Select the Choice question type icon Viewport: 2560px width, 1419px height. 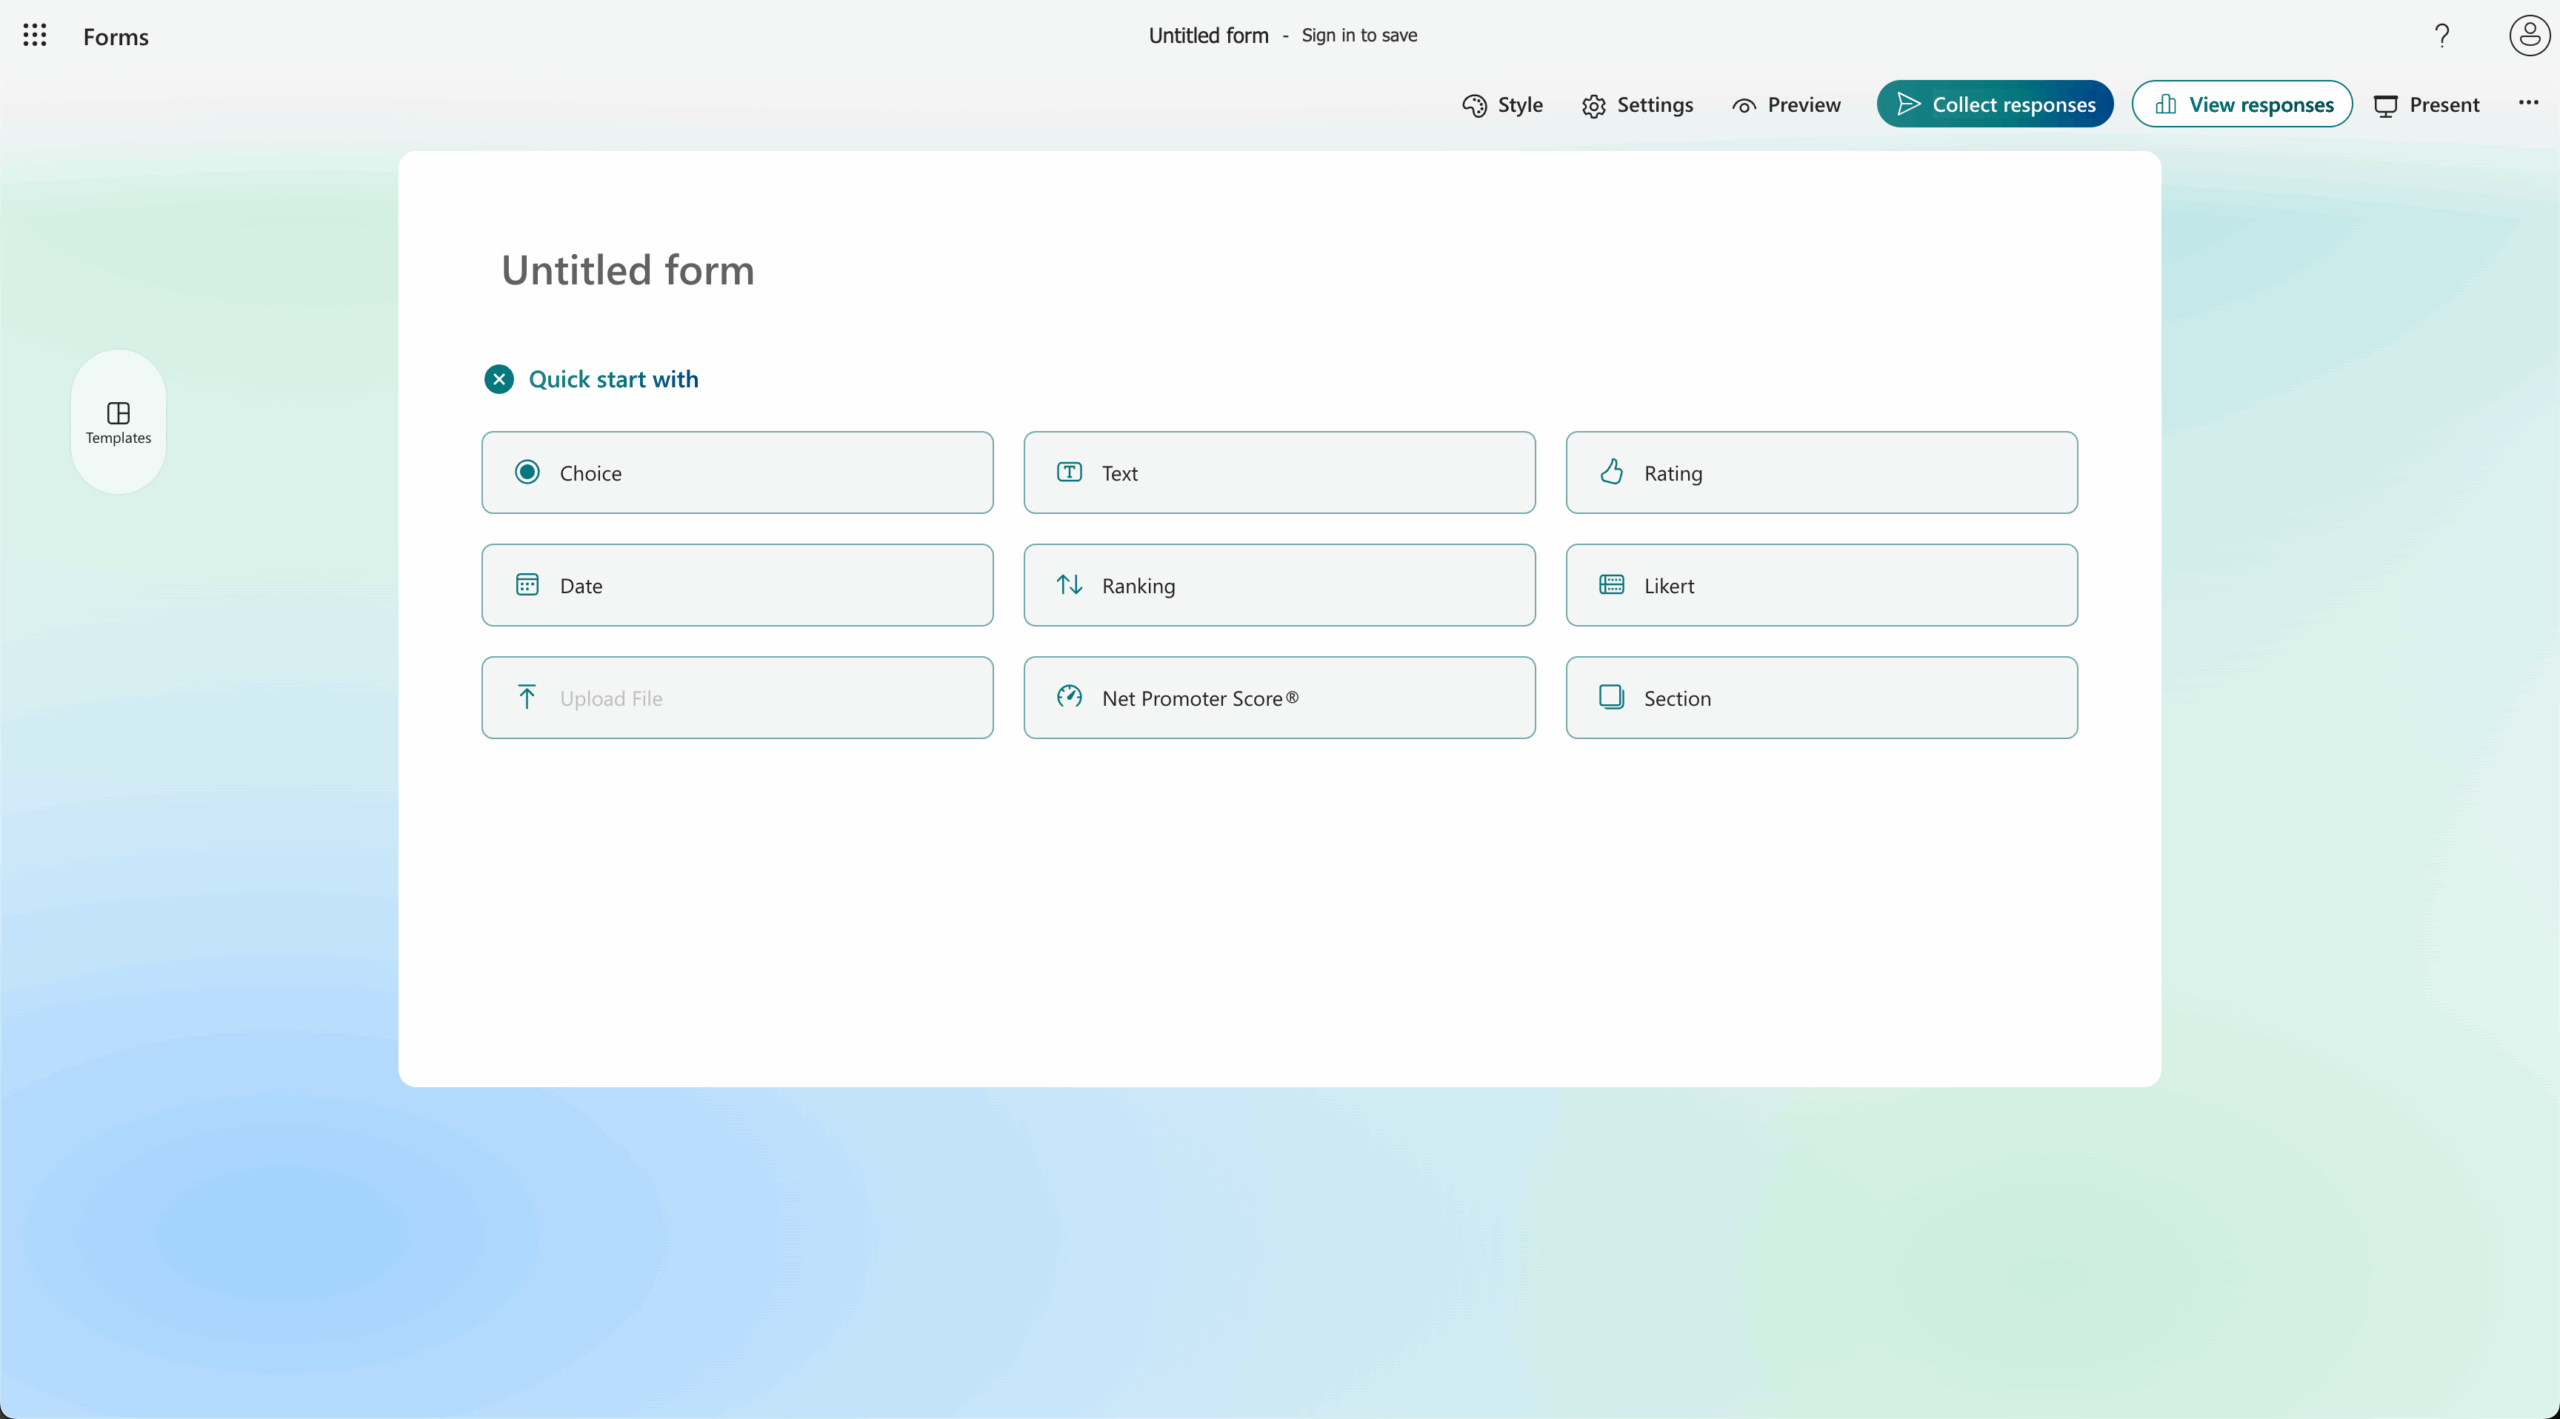click(527, 472)
